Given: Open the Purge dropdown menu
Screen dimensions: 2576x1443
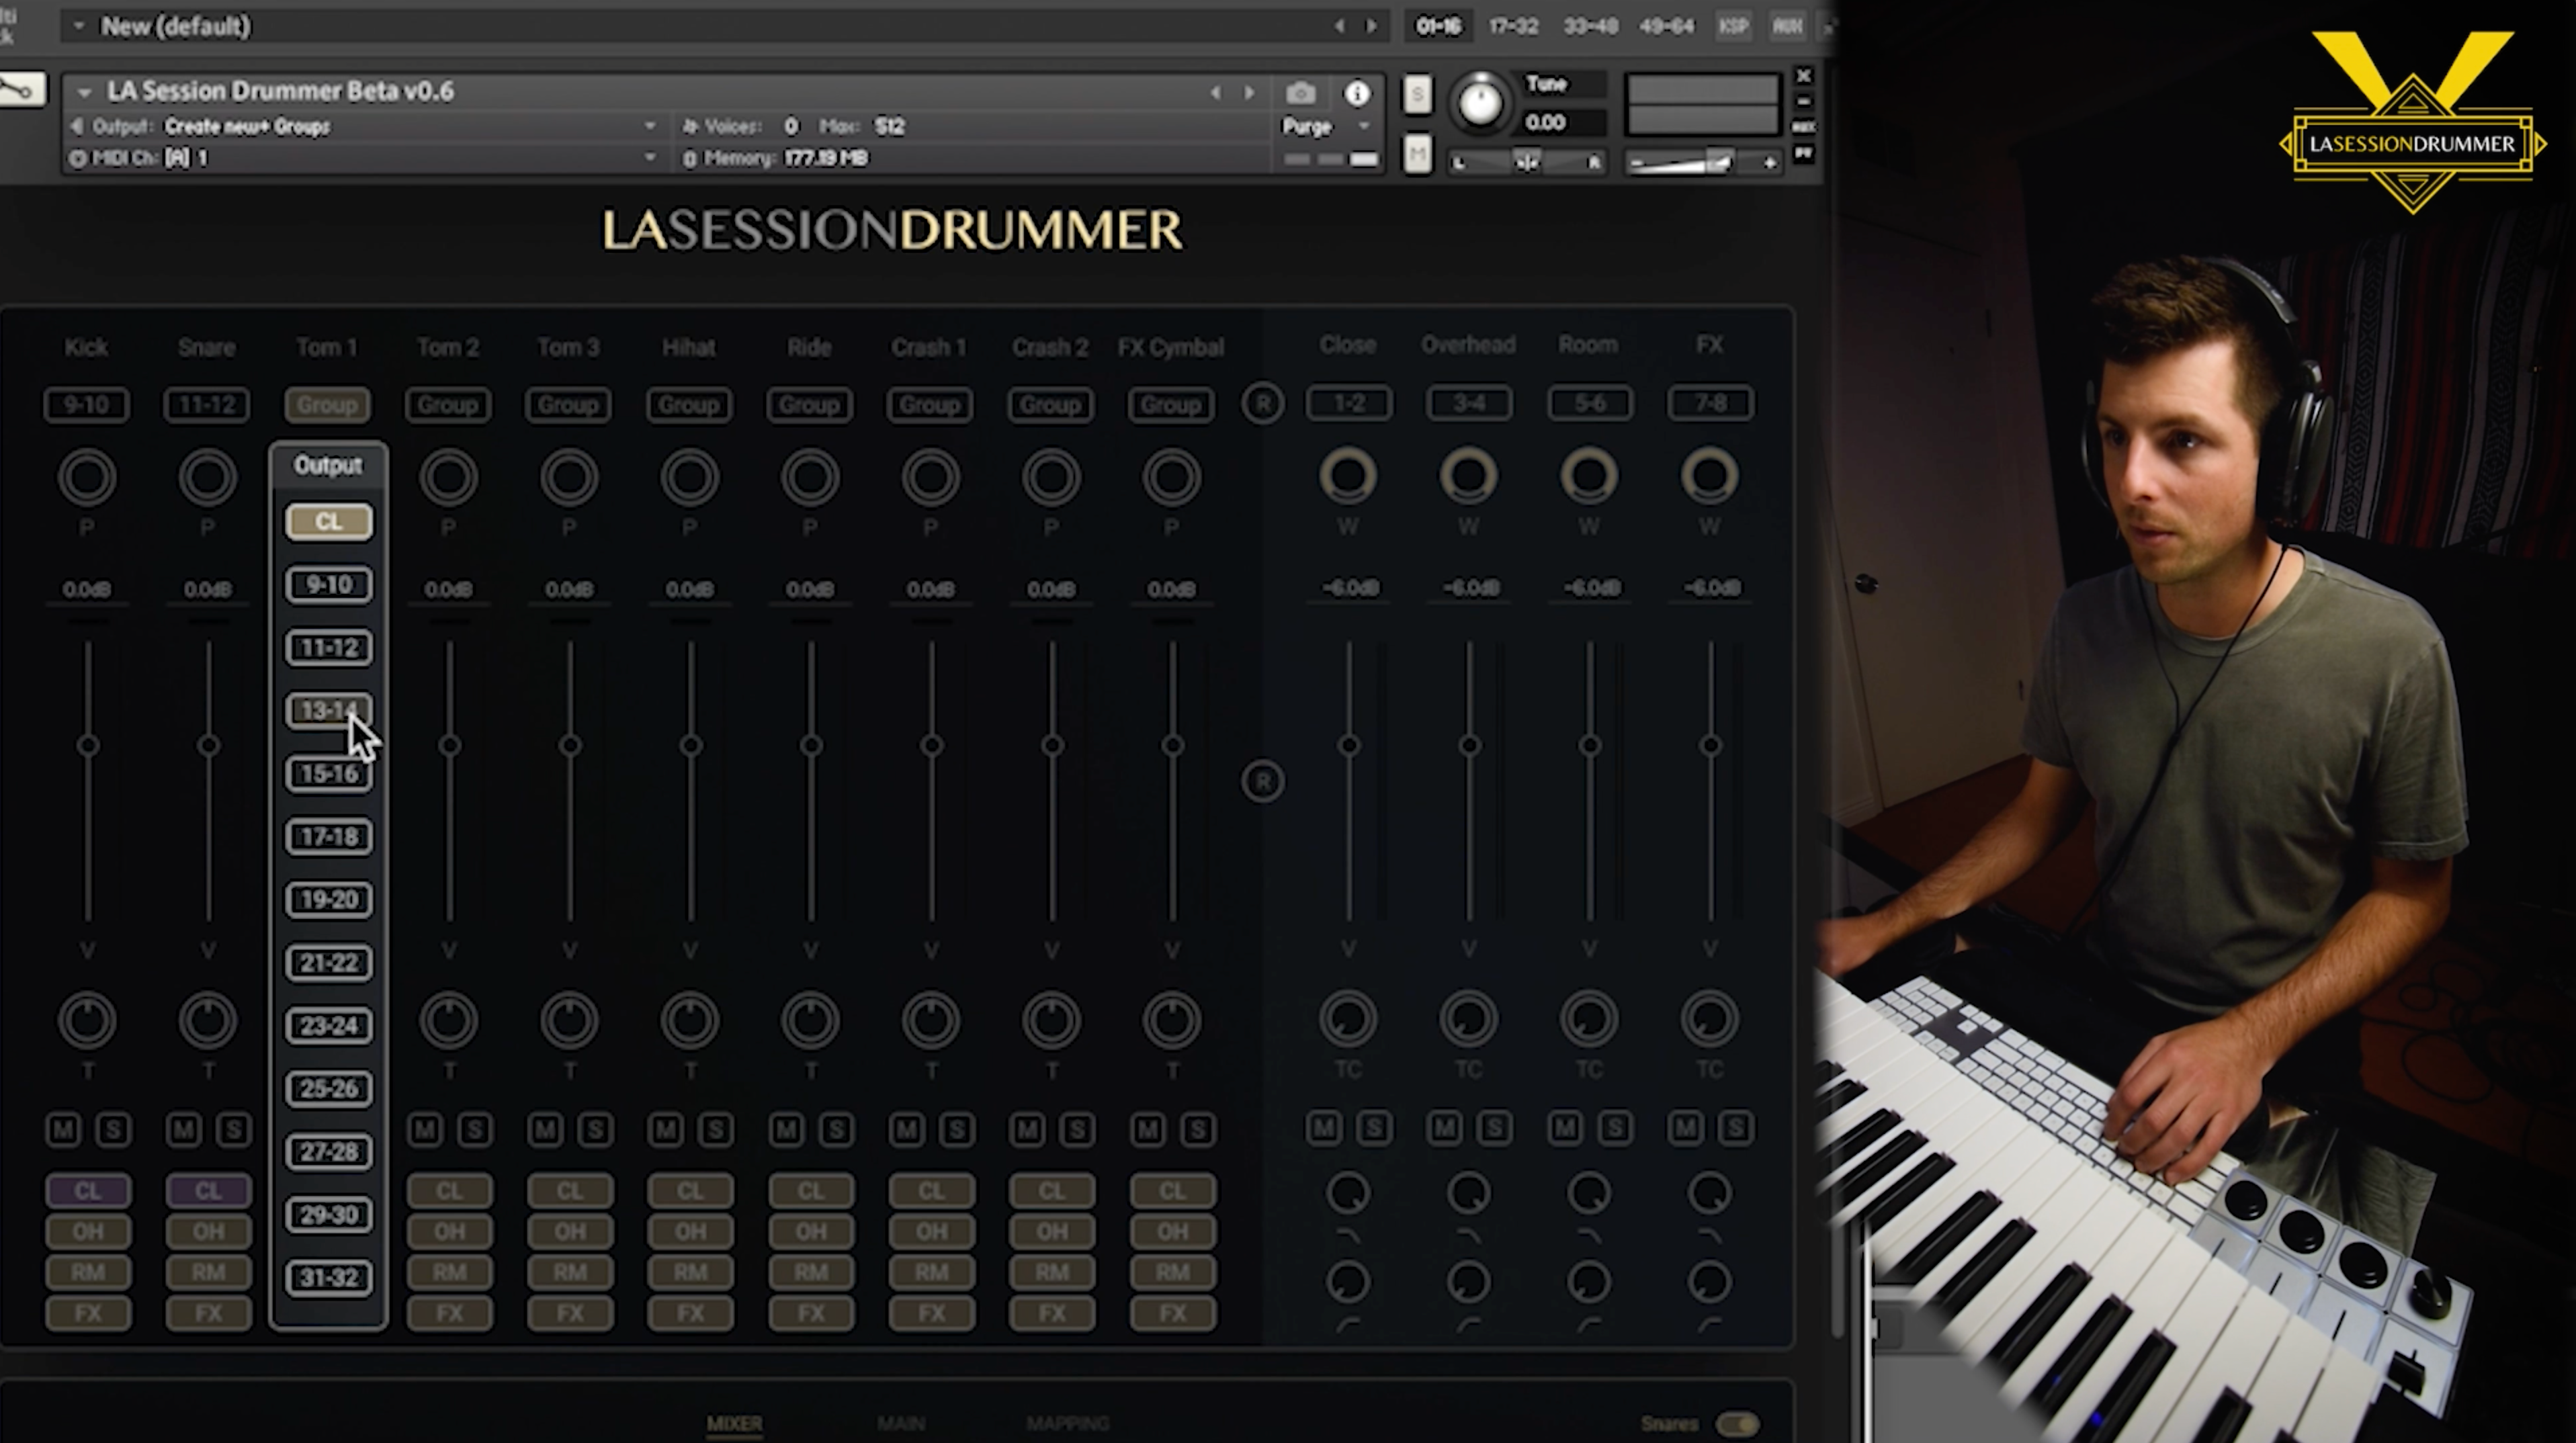Looking at the screenshot, I should coord(1325,127).
